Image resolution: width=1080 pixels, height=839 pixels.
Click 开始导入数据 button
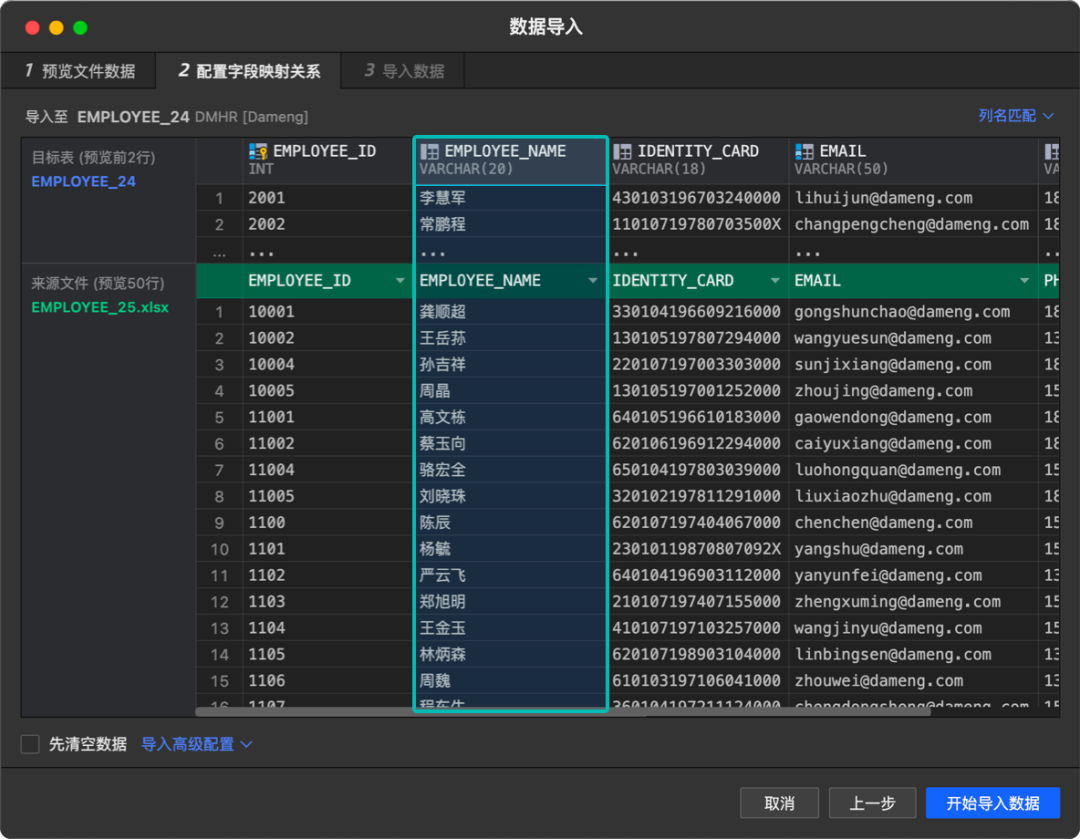click(993, 803)
